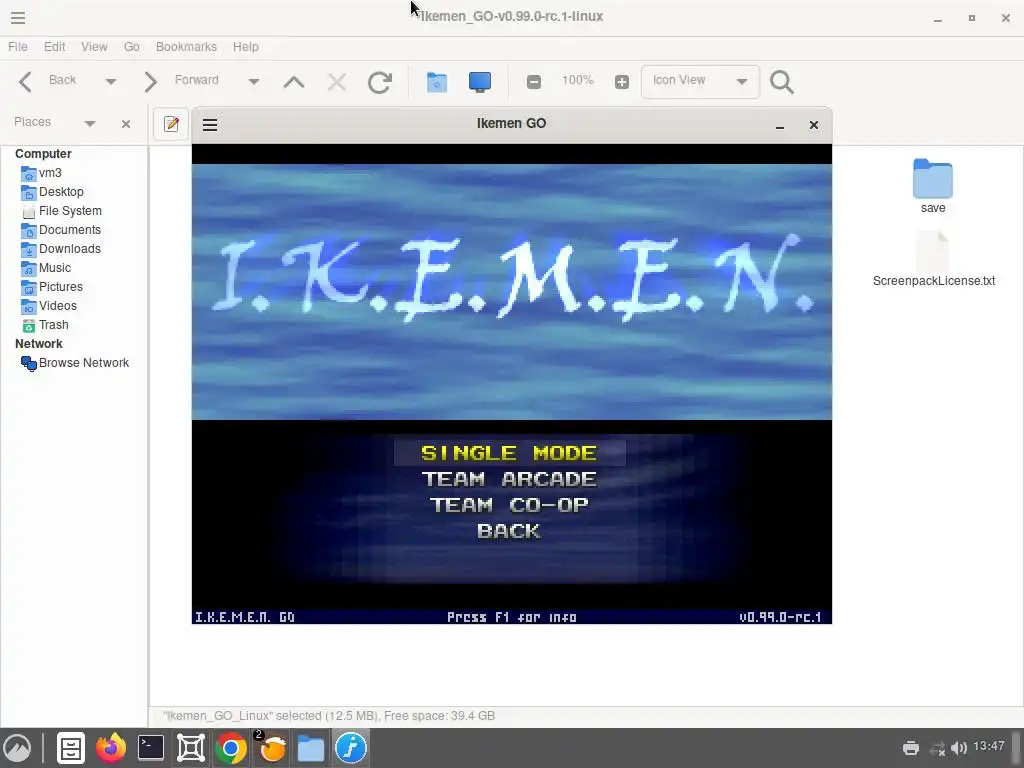Click the 13:47 clock
The image size is (1024, 768).
pyautogui.click(x=989, y=746)
